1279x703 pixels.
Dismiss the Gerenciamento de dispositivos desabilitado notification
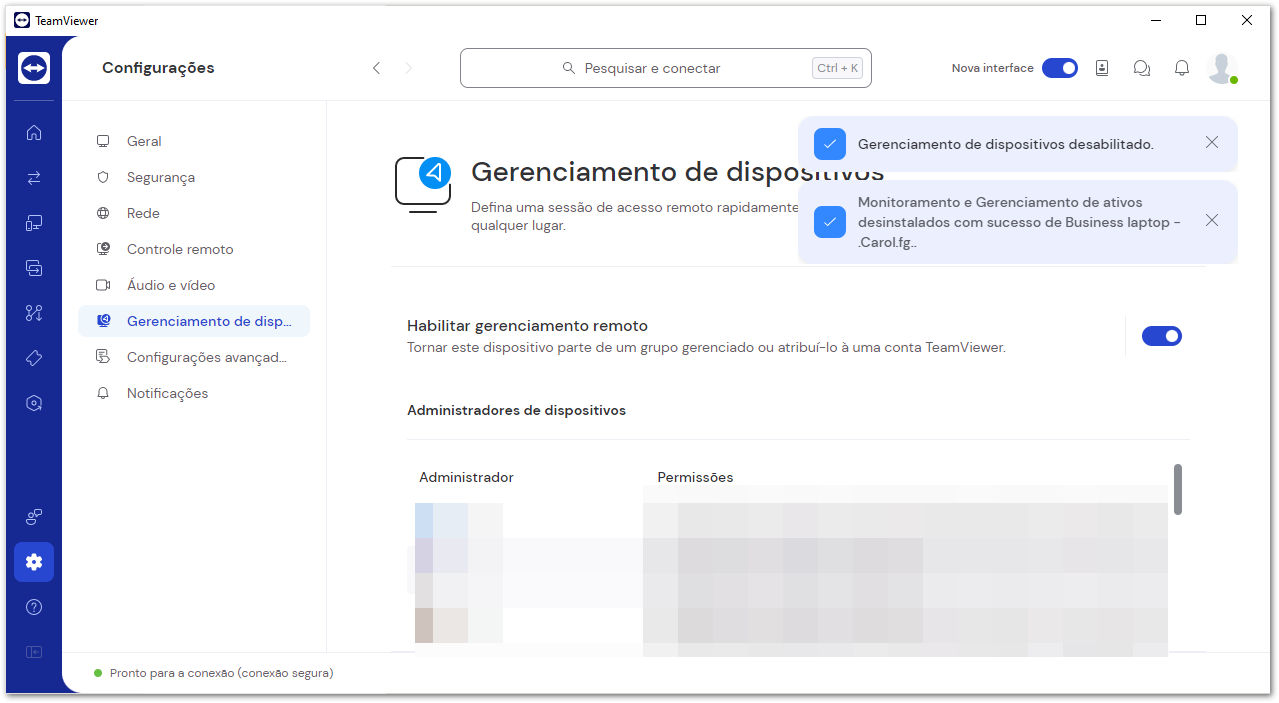pos(1211,143)
